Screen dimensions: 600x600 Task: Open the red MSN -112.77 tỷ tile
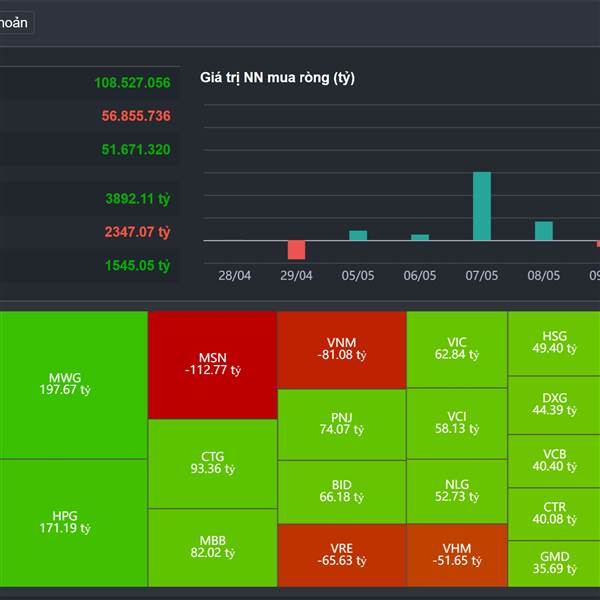coord(212,363)
